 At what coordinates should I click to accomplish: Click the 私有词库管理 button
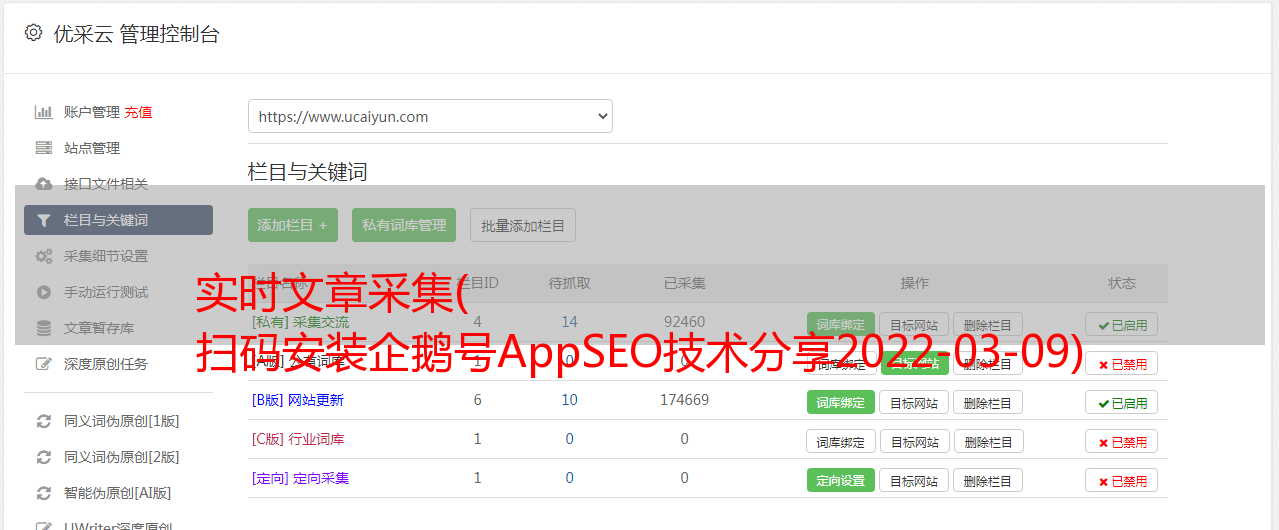[404, 225]
